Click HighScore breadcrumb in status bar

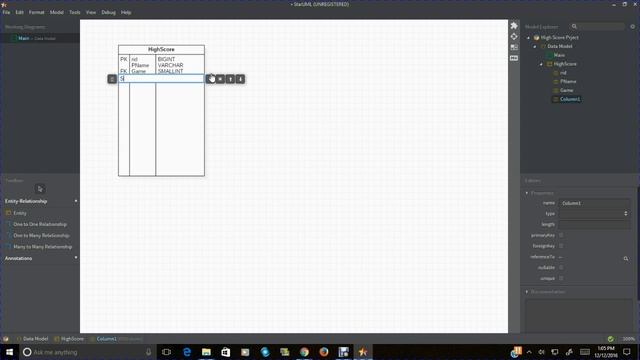[72, 339]
